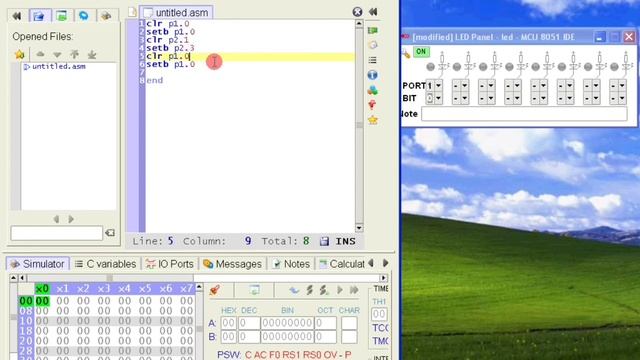Switch to the Simulator tab
This screenshot has width=640, height=360.
(38, 264)
